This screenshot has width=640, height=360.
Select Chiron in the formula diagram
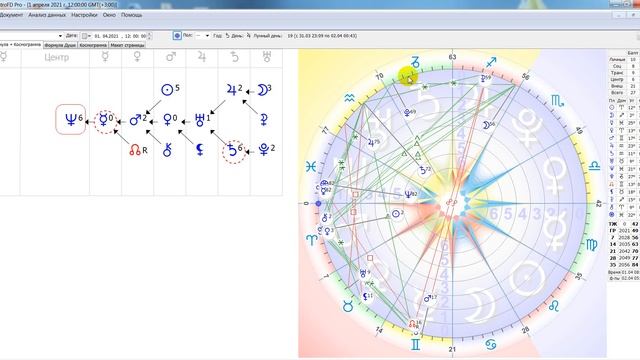[x=167, y=150]
